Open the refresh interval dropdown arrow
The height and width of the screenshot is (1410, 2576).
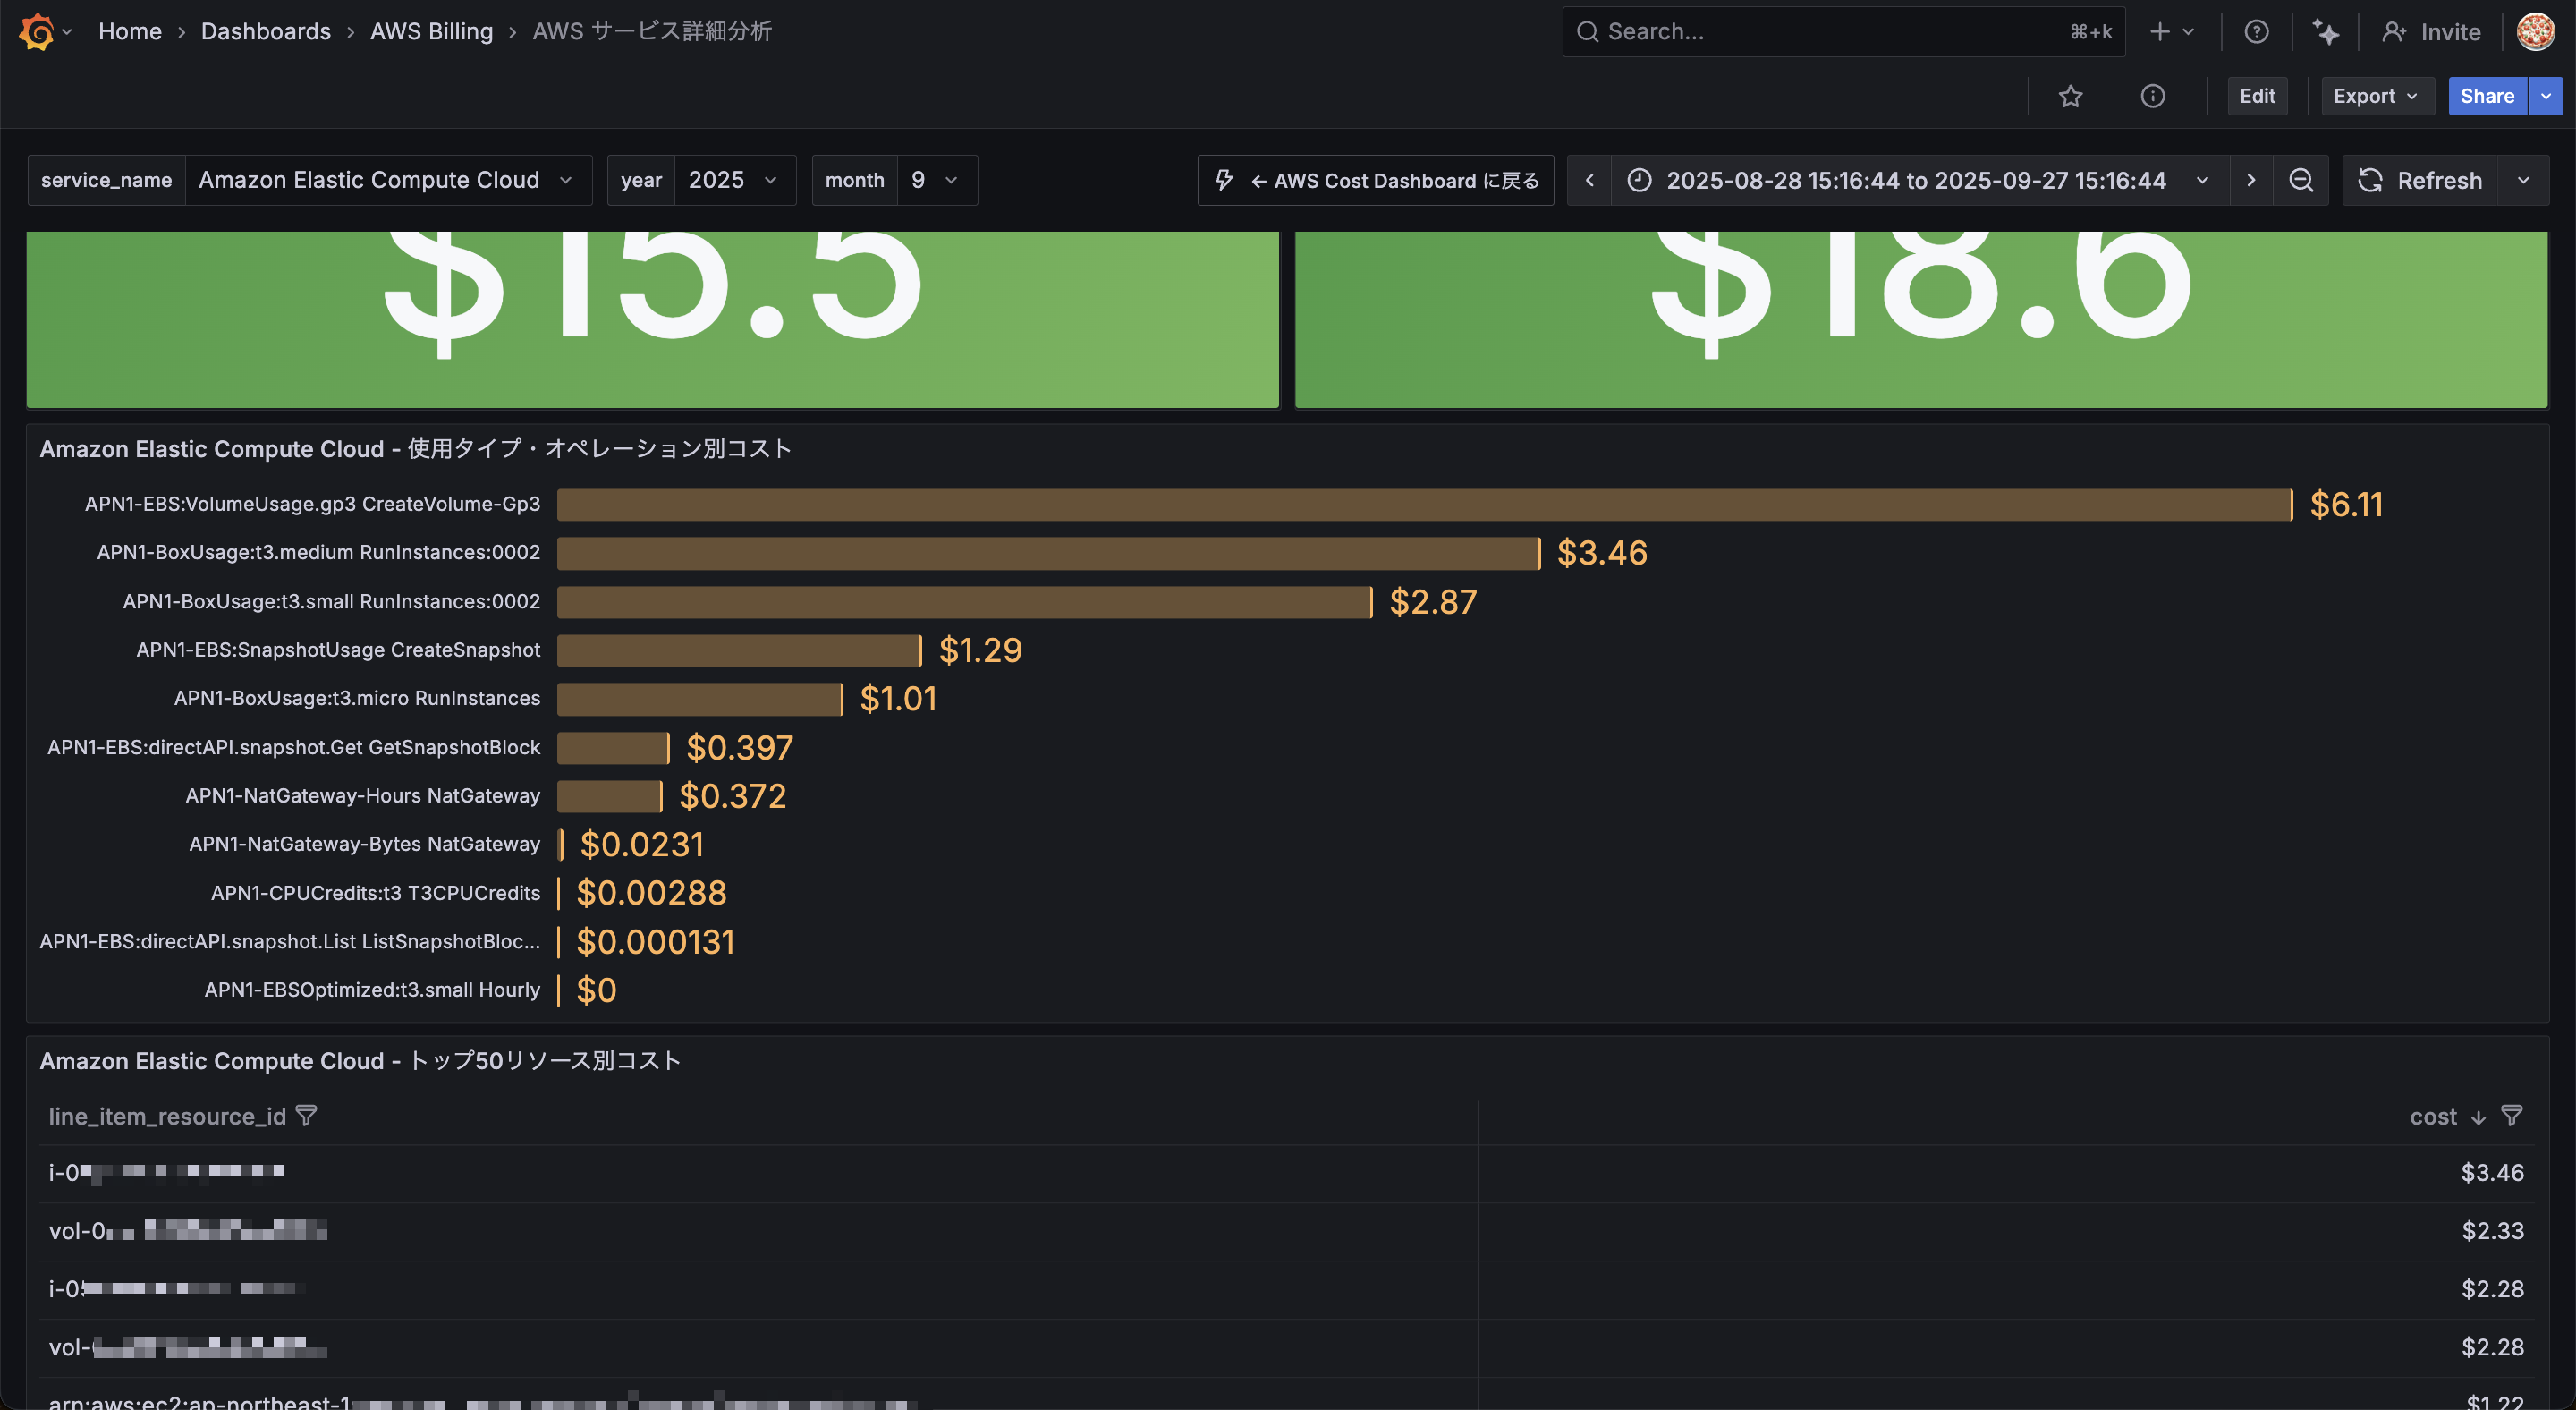2523,180
